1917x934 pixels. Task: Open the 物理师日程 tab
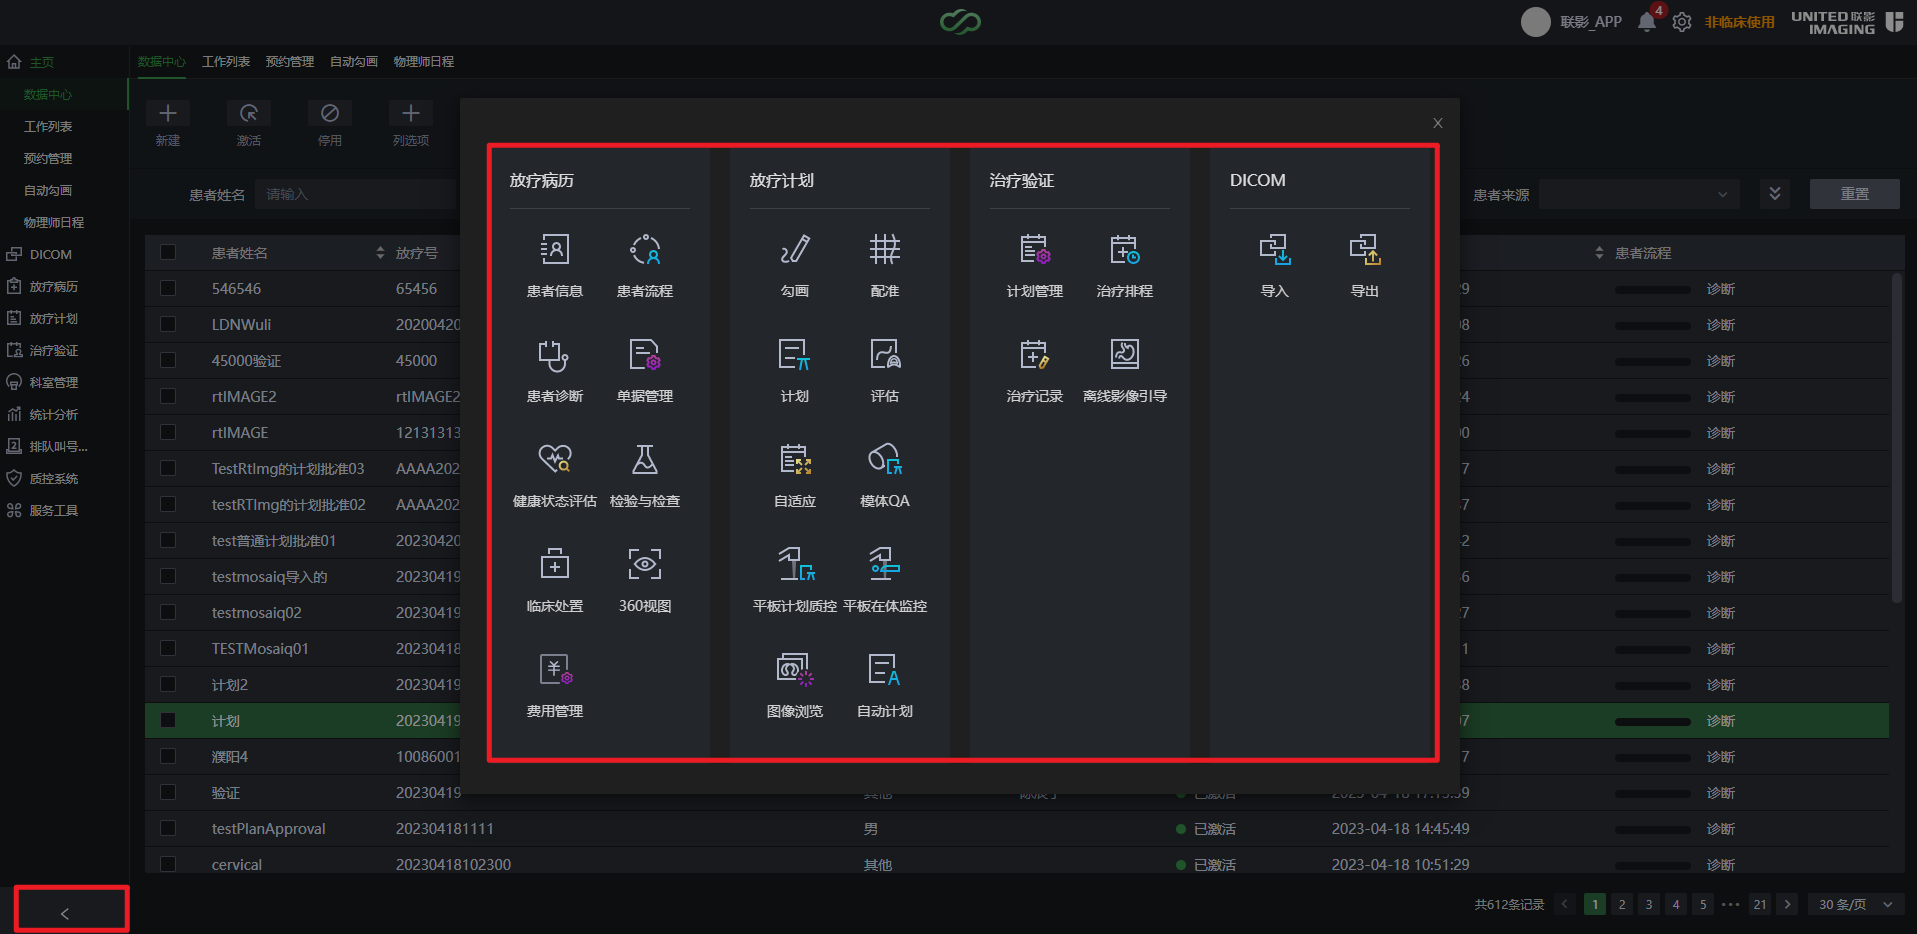[x=423, y=62]
